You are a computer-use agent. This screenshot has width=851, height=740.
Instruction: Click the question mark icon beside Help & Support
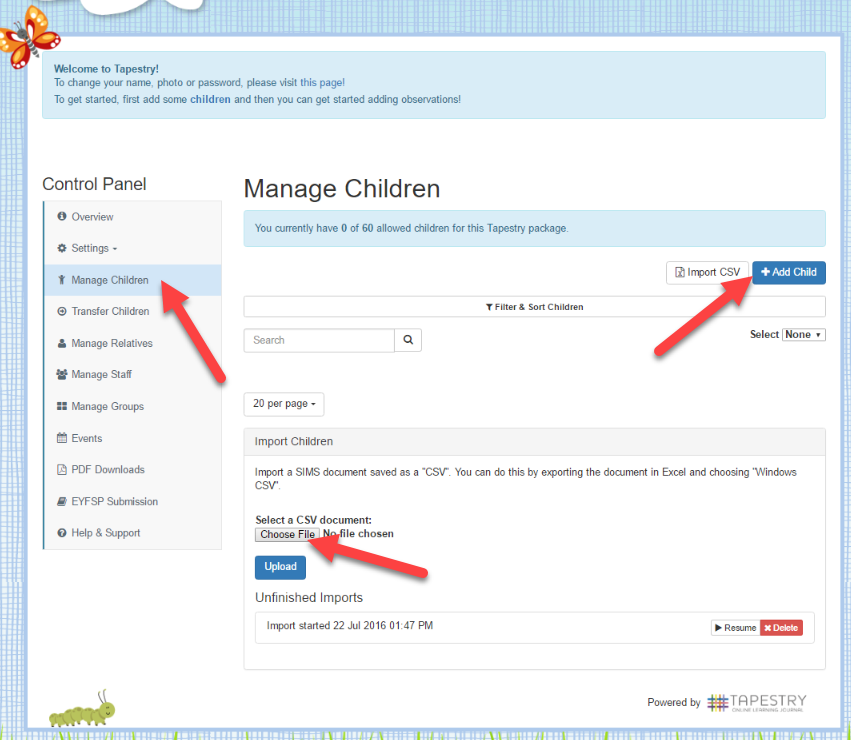[x=62, y=533]
